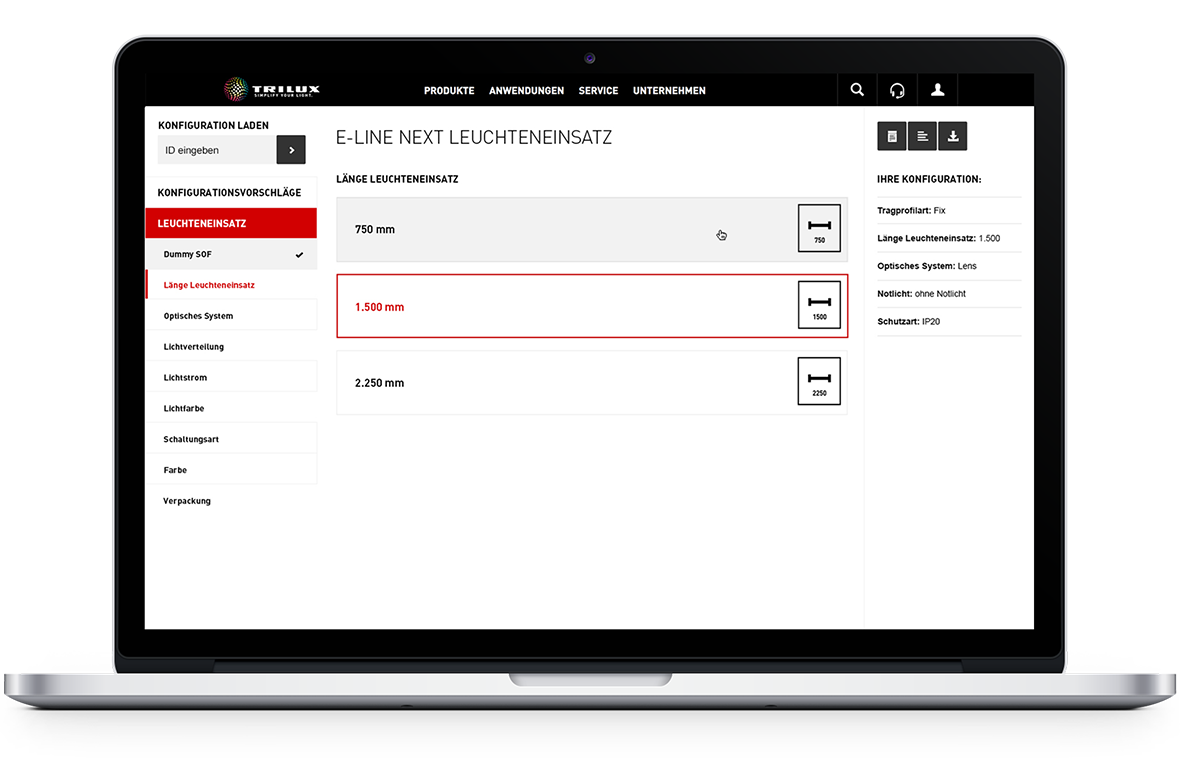Click the document sheet icon button
Image resolution: width=1180 pixels, height=760 pixels.
[892, 136]
